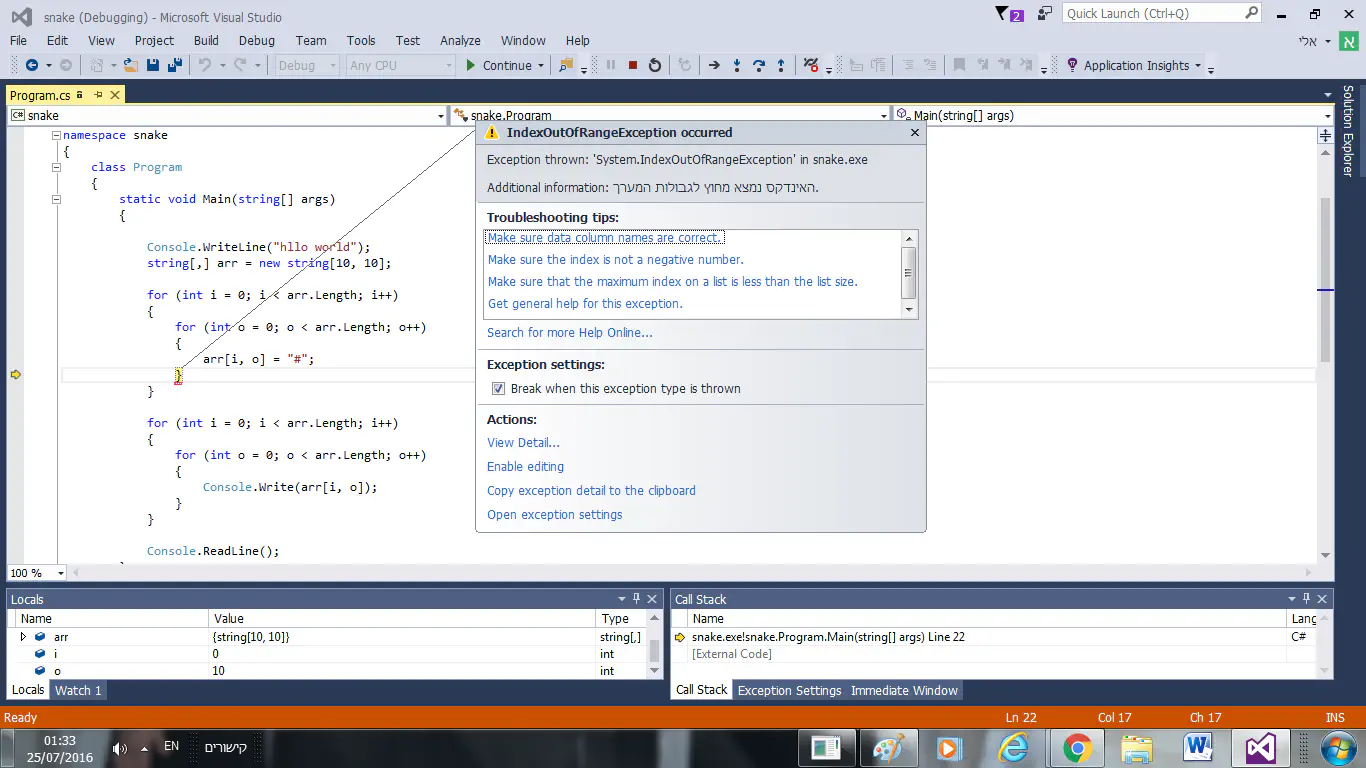
Task: Pin the Program.cs tab
Action: (98, 95)
